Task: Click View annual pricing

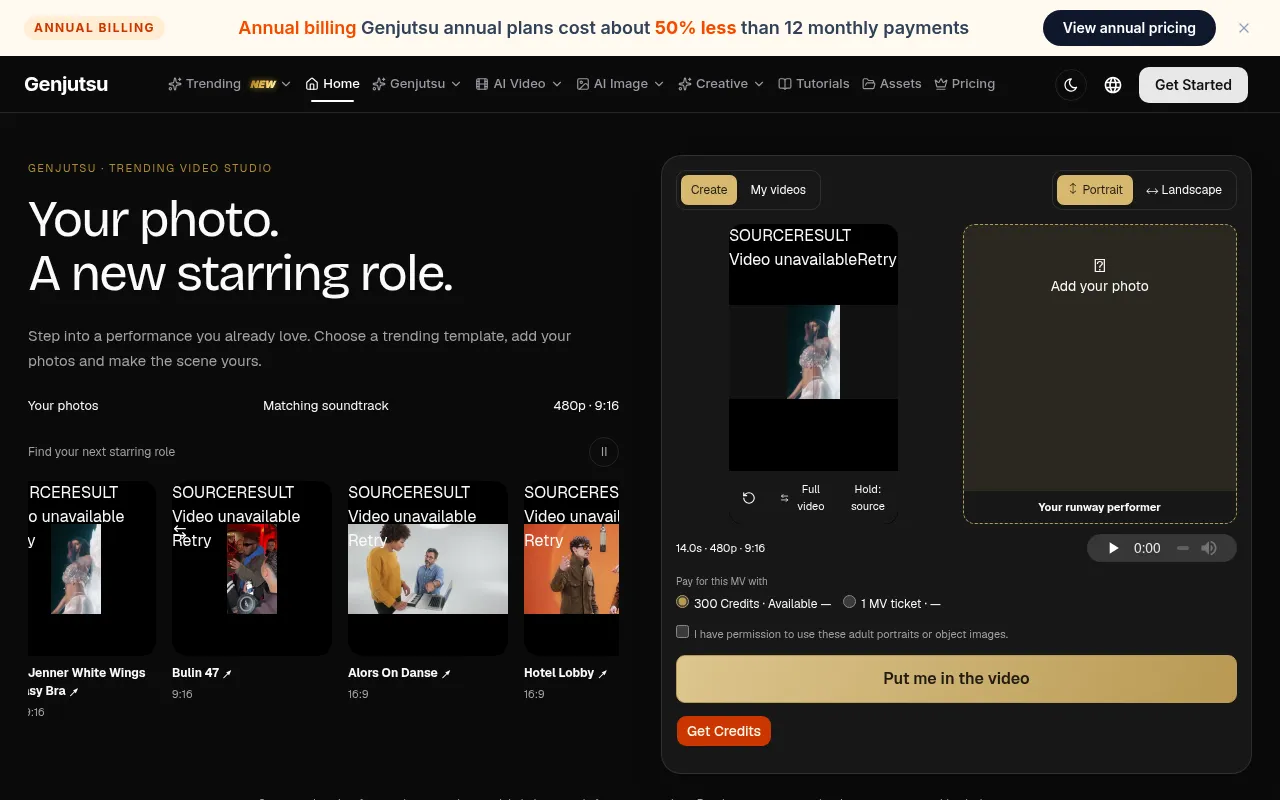Action: point(1129,28)
